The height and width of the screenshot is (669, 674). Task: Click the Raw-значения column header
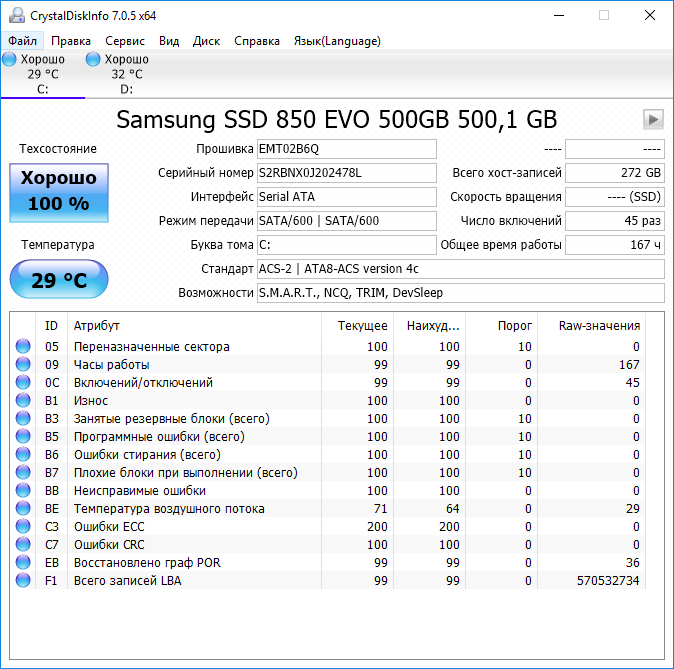[x=600, y=325]
